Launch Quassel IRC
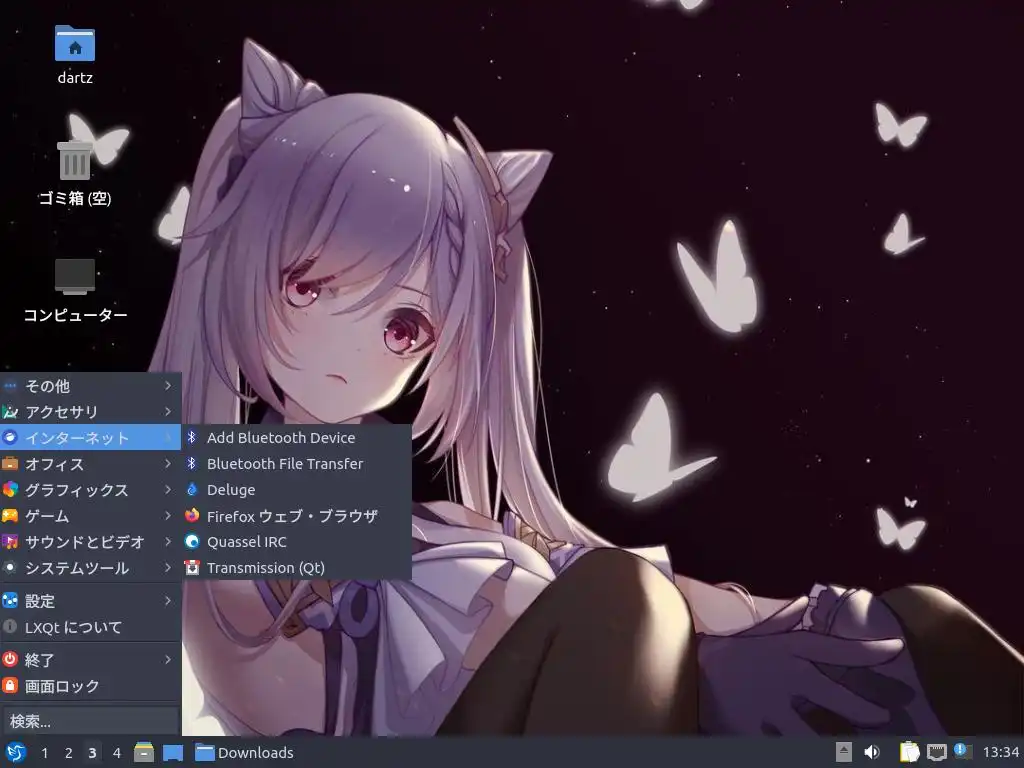Screen dimensions: 1024x768 click(297, 542)
